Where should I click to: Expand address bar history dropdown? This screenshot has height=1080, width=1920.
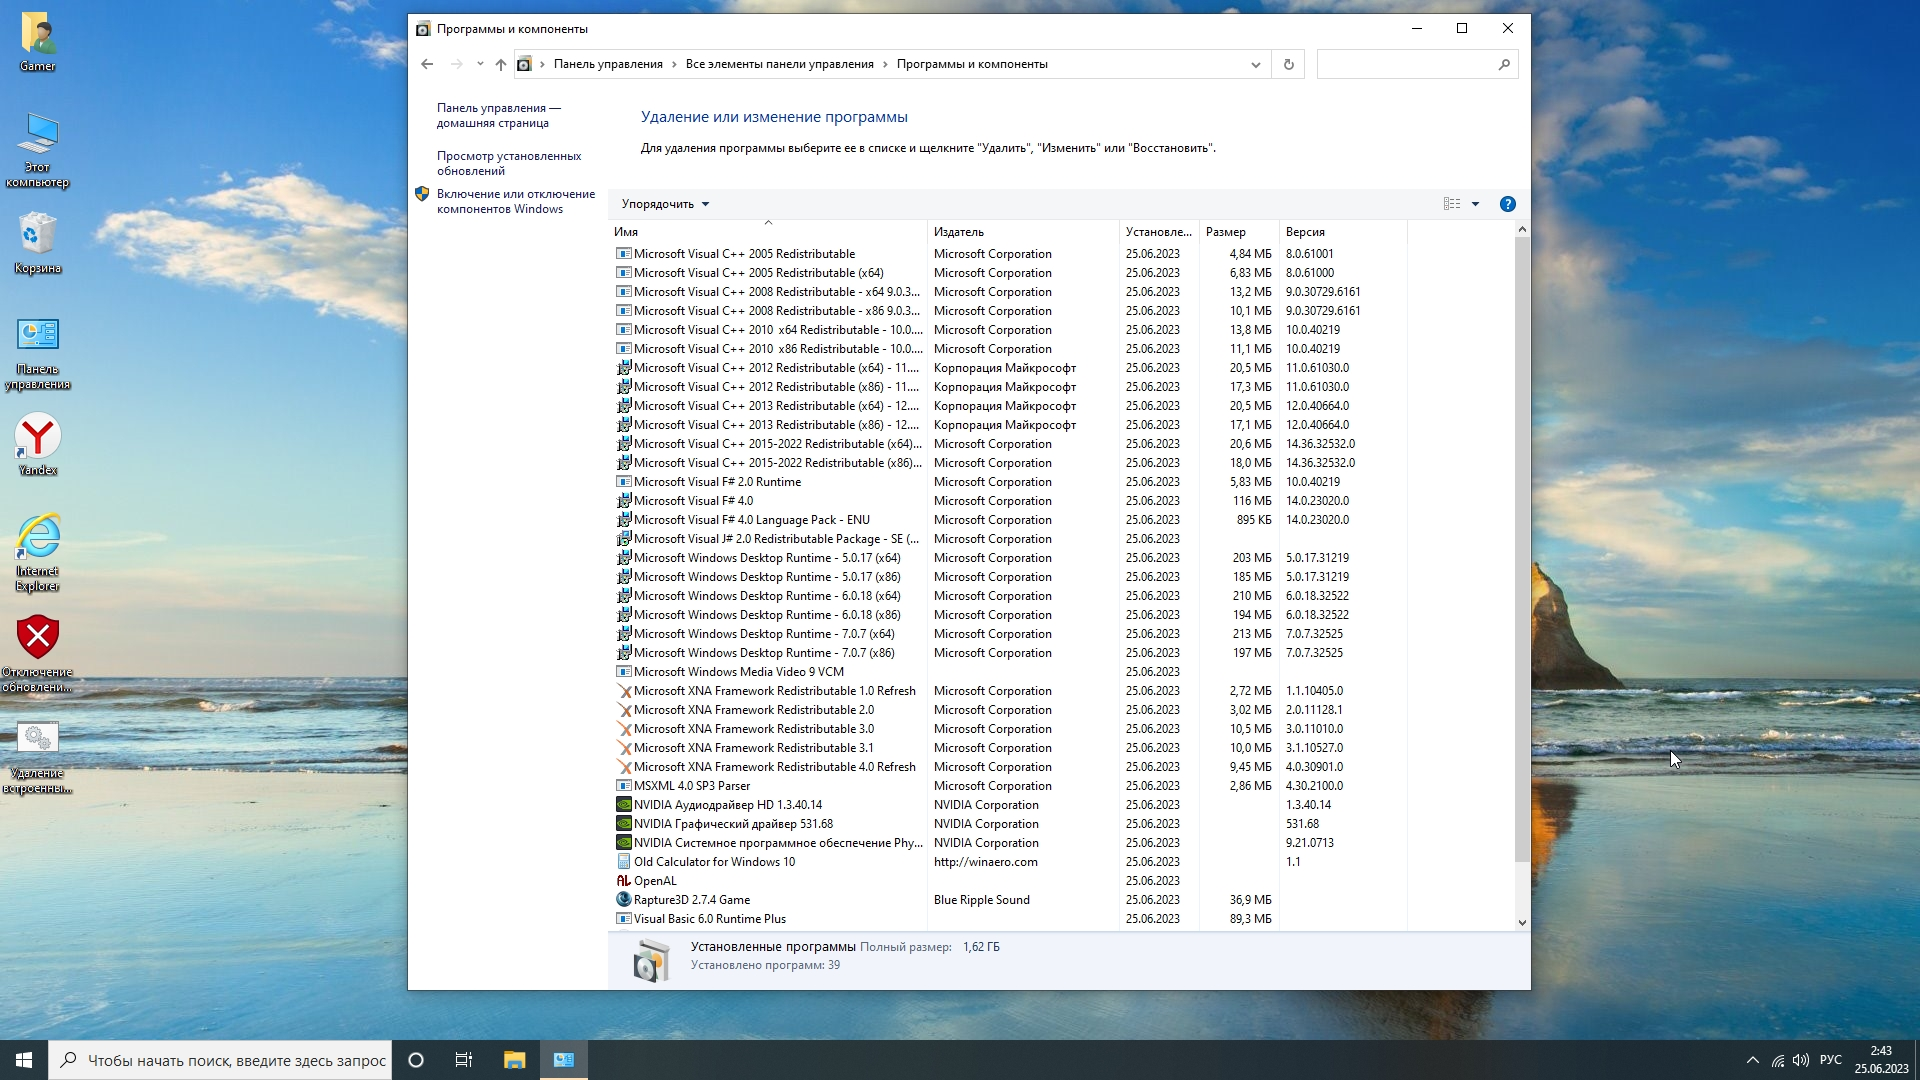(x=1255, y=64)
